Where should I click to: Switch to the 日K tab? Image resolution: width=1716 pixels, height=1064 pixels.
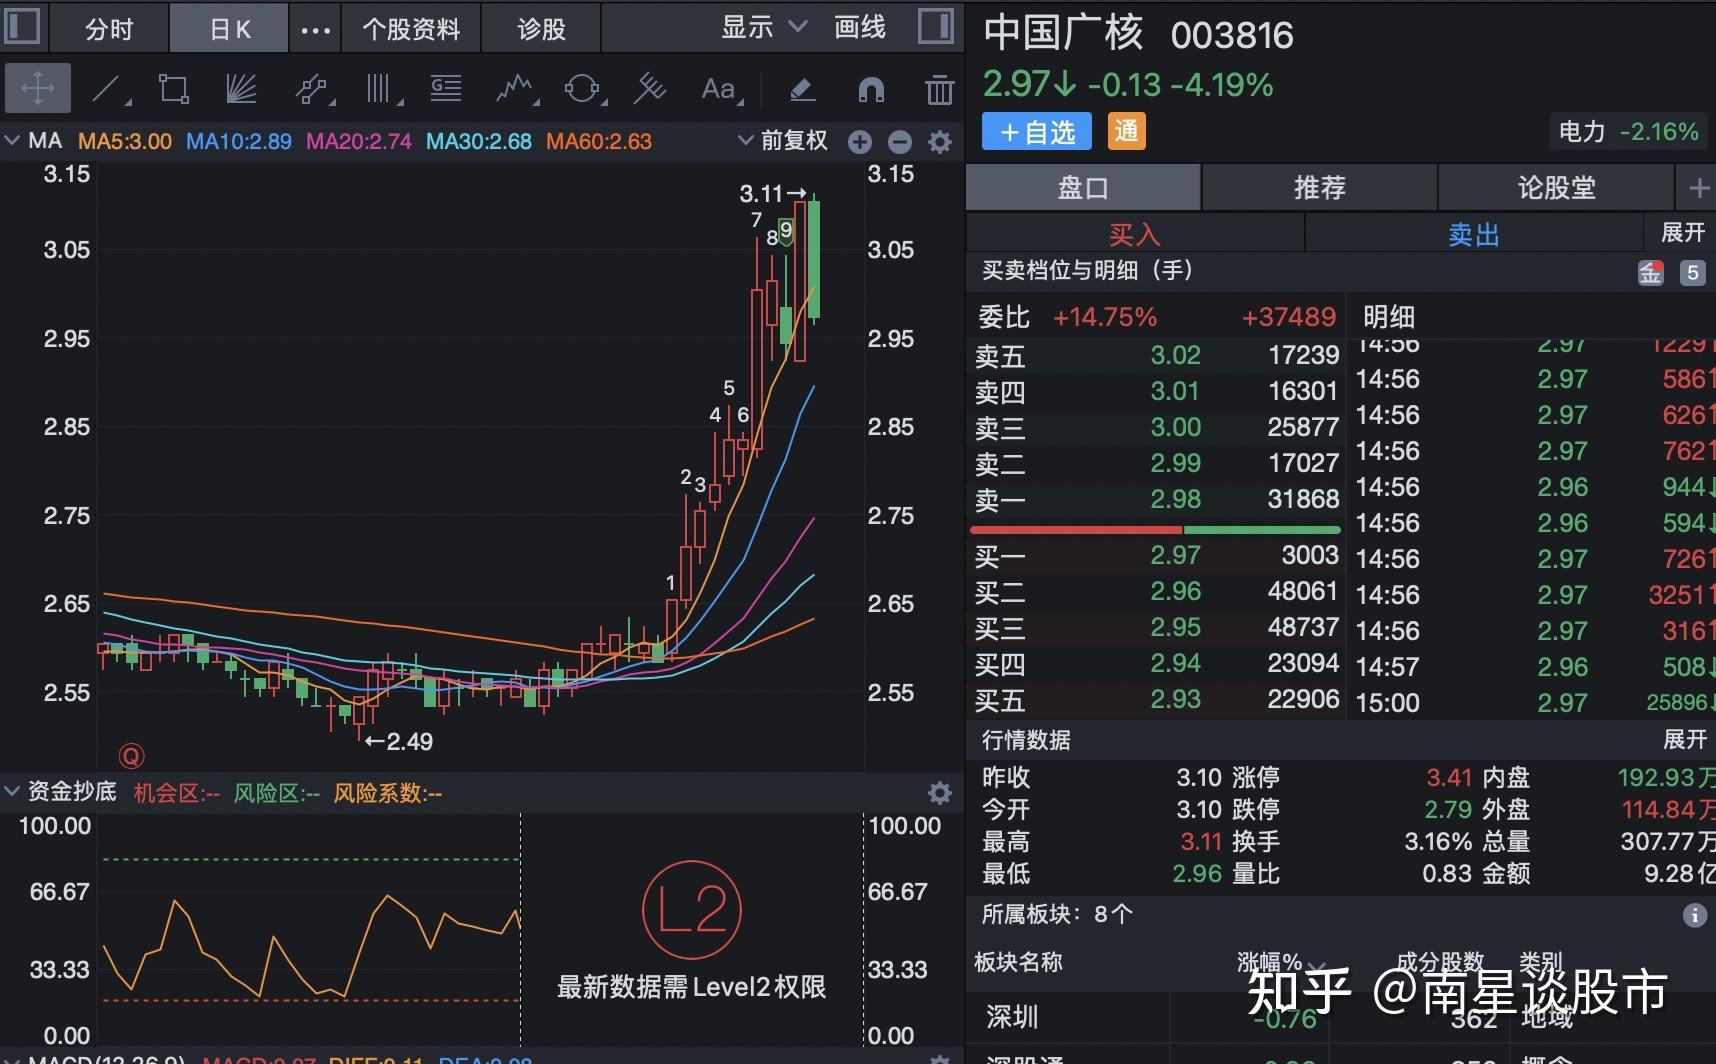[x=230, y=29]
